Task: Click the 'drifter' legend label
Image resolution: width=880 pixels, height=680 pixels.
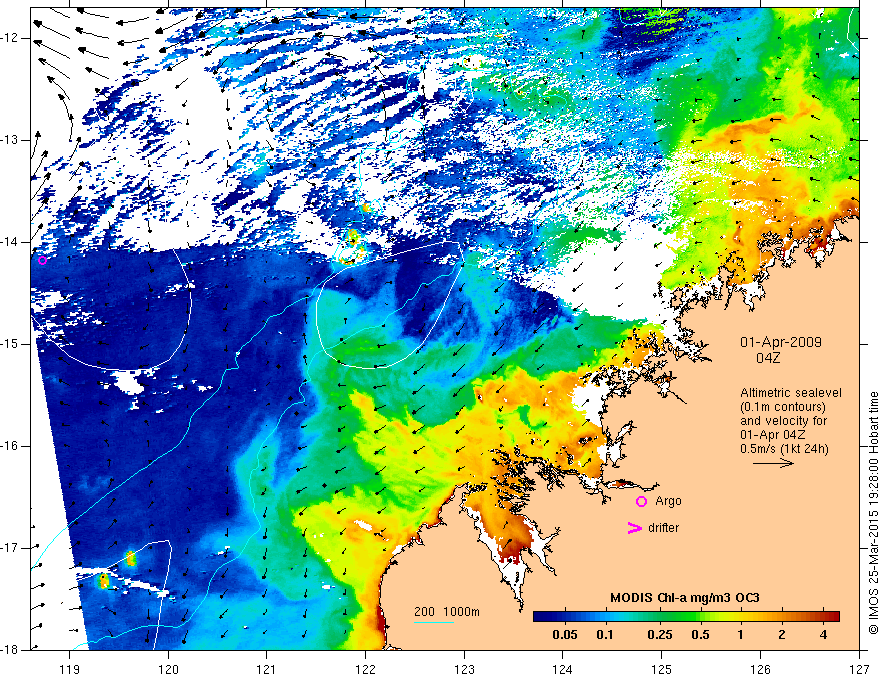Action: (x=663, y=528)
